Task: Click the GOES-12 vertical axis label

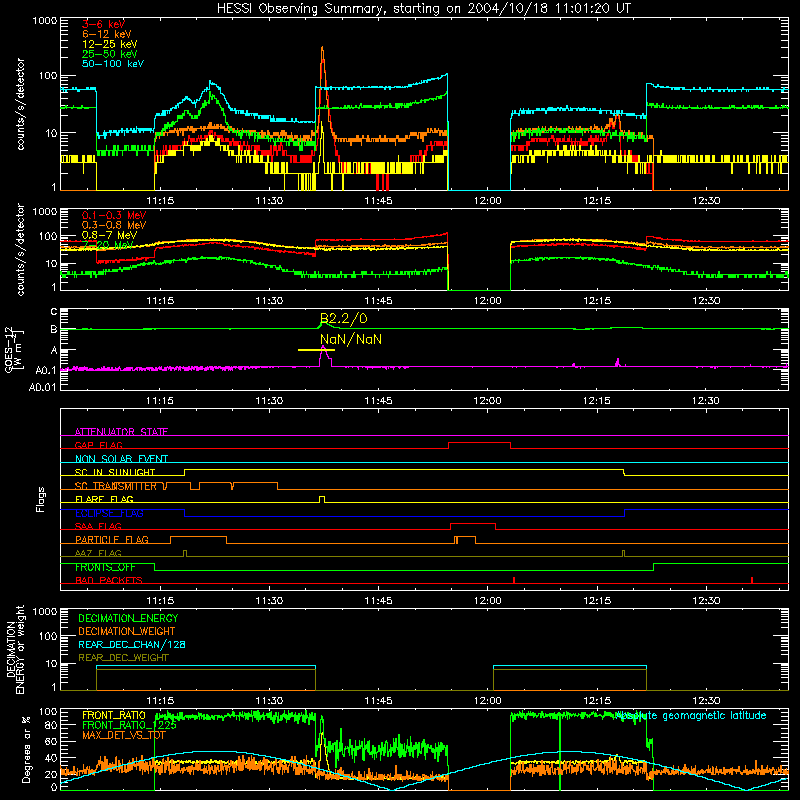Action: pyautogui.click(x=13, y=350)
